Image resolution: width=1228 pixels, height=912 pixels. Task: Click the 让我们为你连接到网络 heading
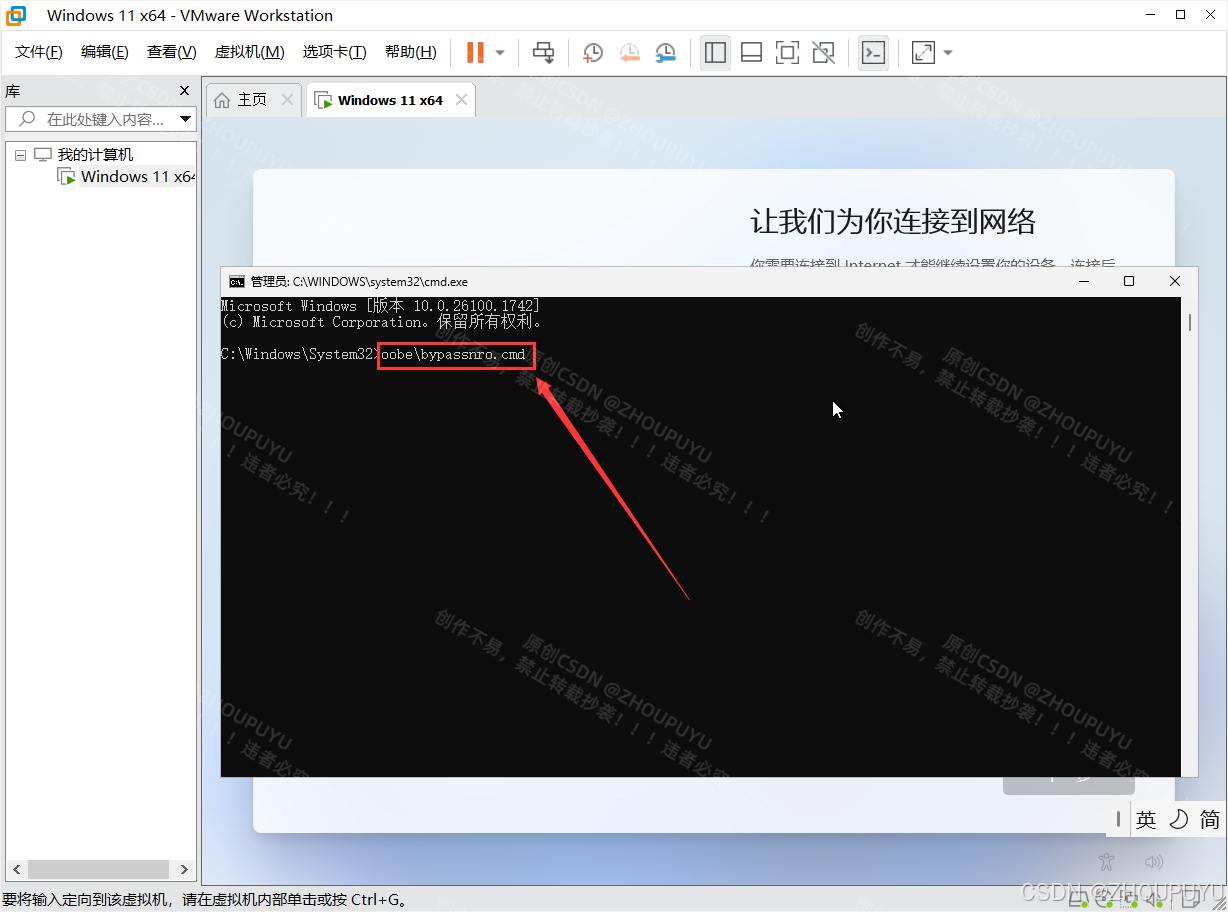click(893, 221)
